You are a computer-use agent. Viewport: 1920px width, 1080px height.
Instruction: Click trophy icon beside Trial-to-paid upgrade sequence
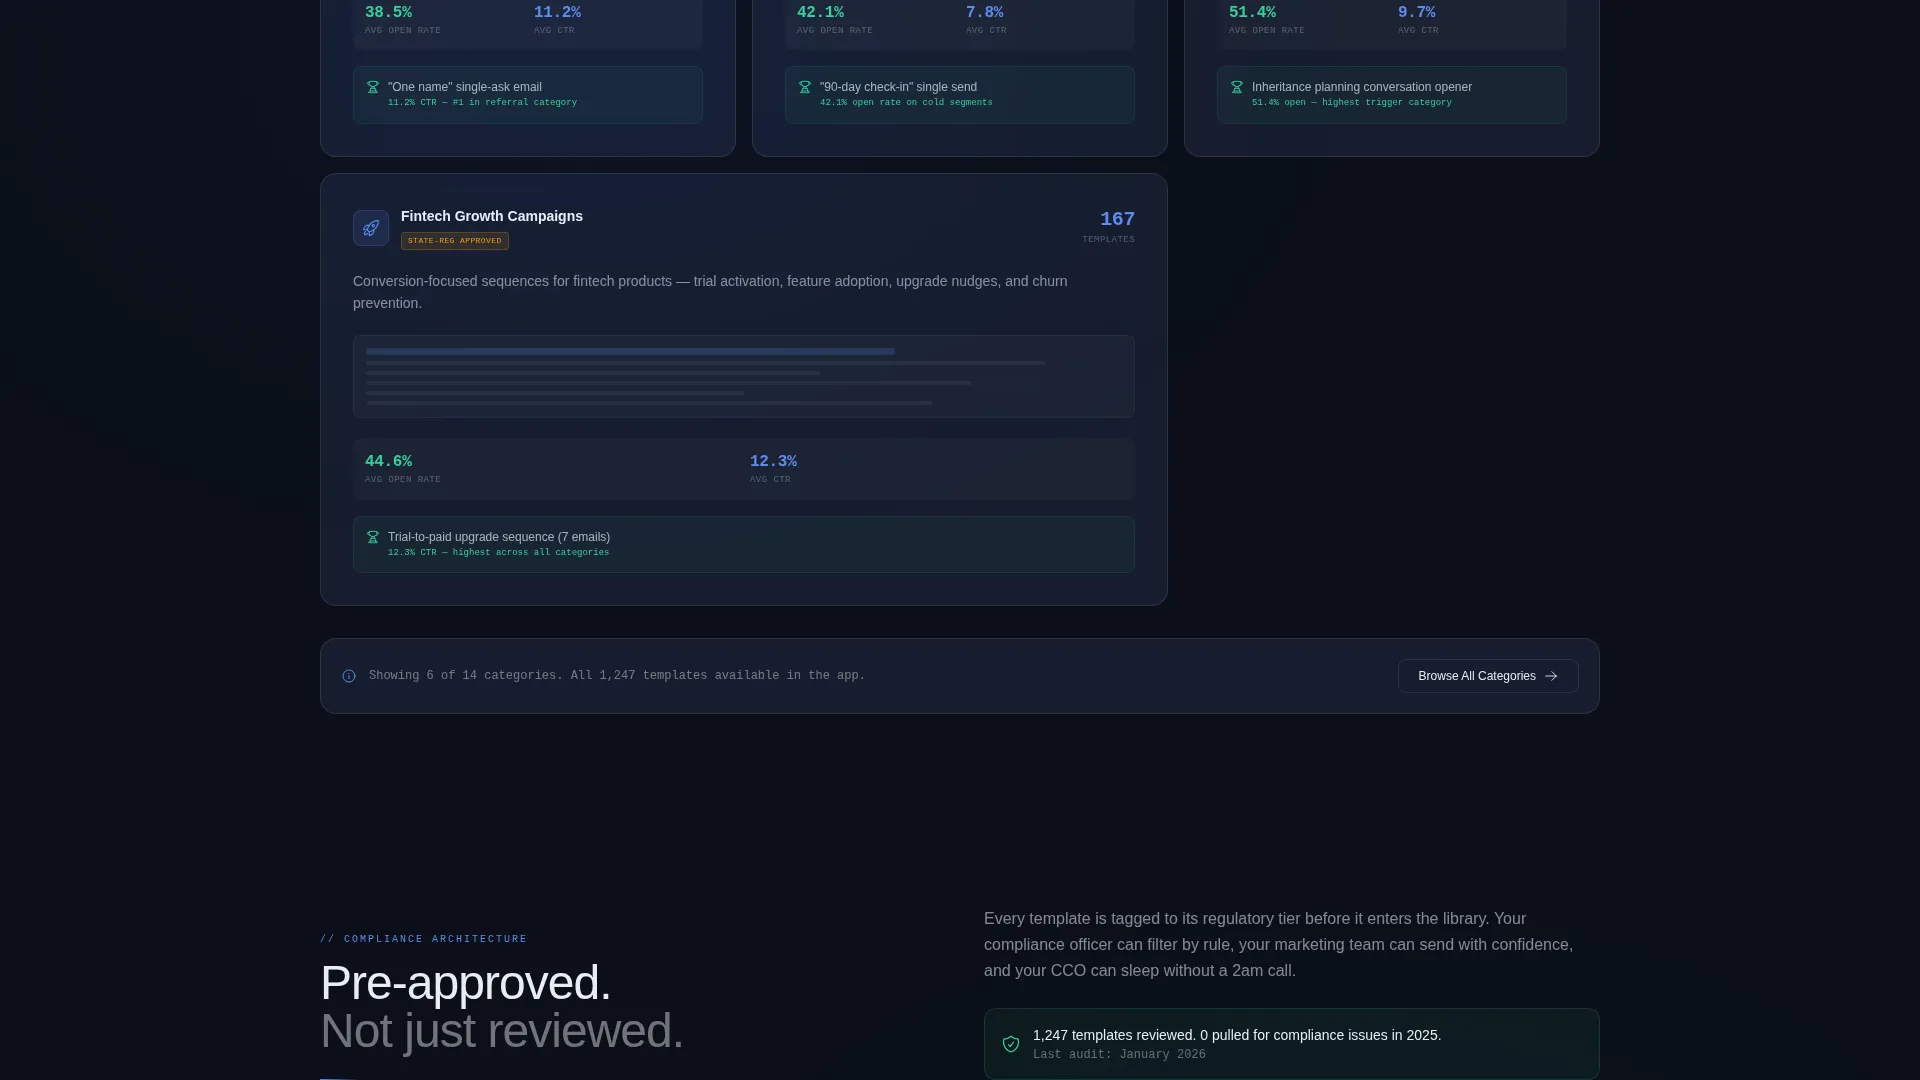coord(373,538)
